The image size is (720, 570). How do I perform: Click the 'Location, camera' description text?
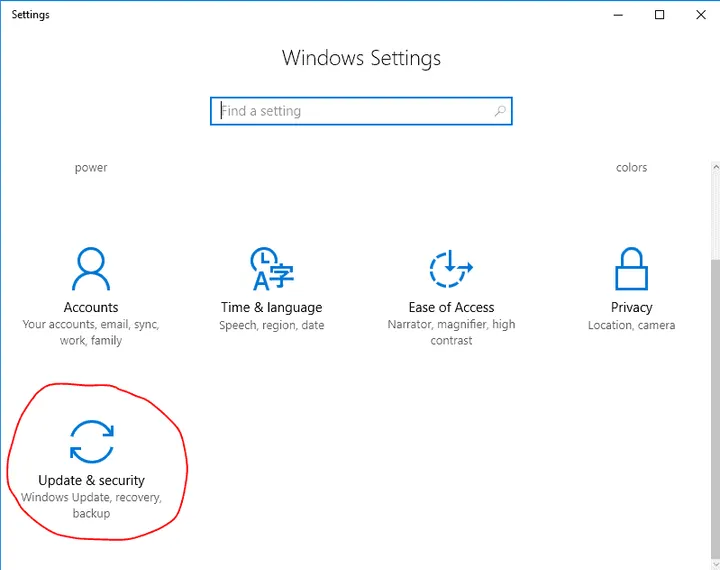(631, 326)
